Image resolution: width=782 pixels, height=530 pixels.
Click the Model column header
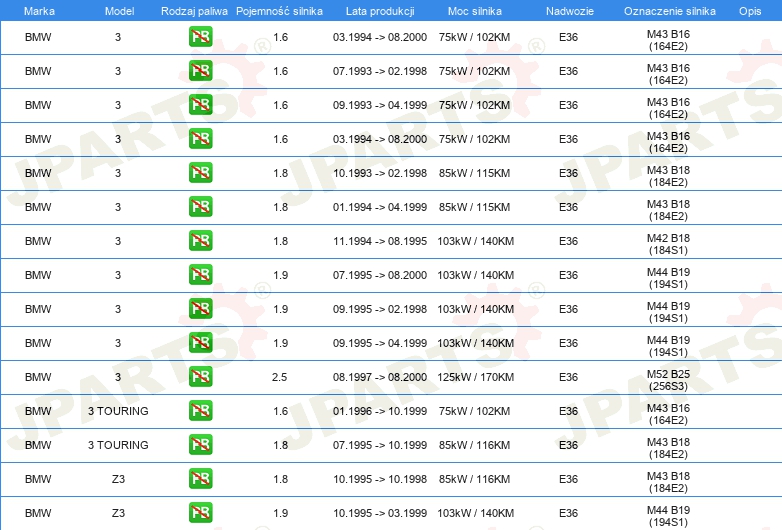click(x=119, y=11)
